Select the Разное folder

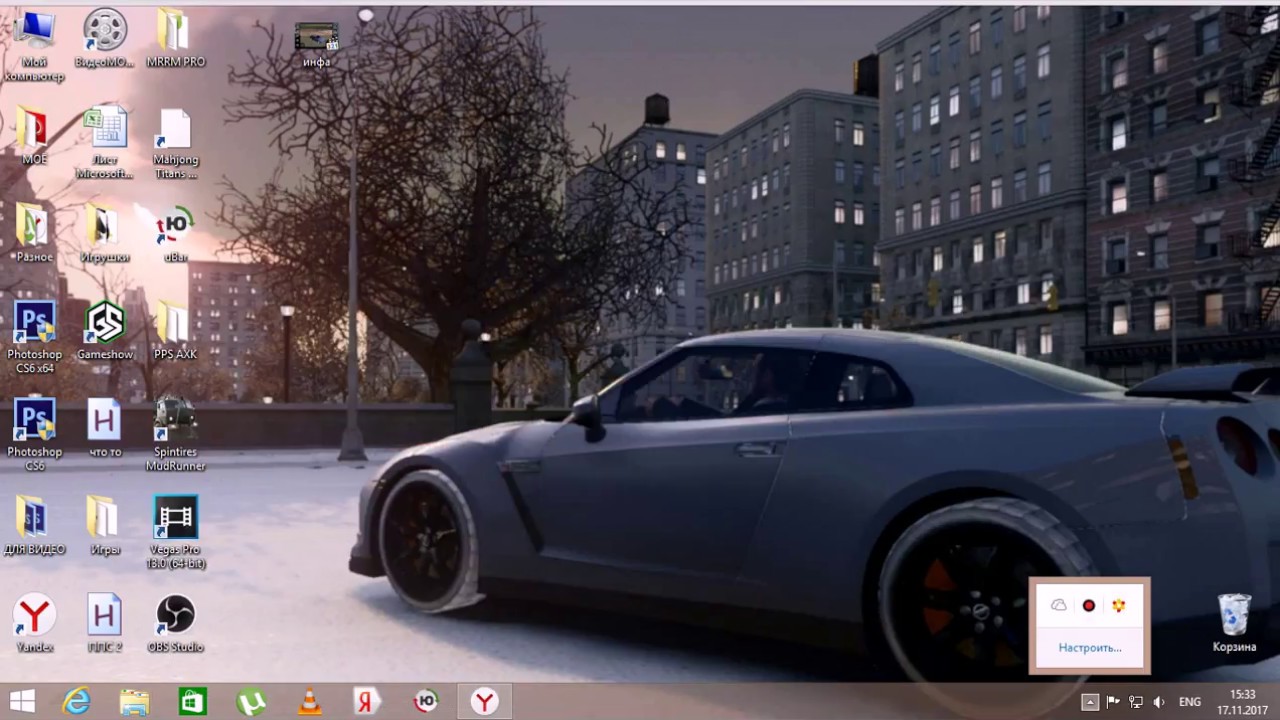click(x=34, y=234)
